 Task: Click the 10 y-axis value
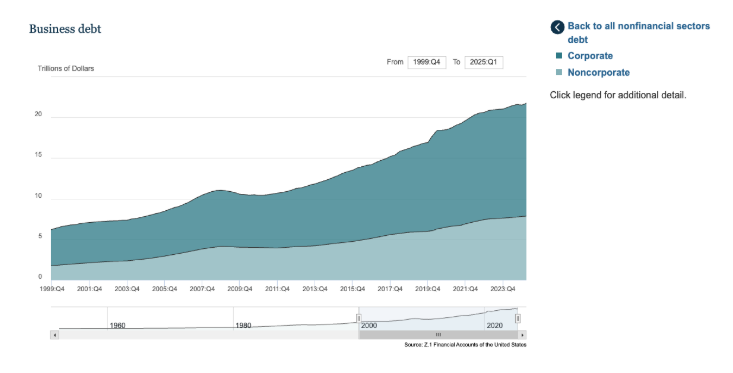coord(38,196)
